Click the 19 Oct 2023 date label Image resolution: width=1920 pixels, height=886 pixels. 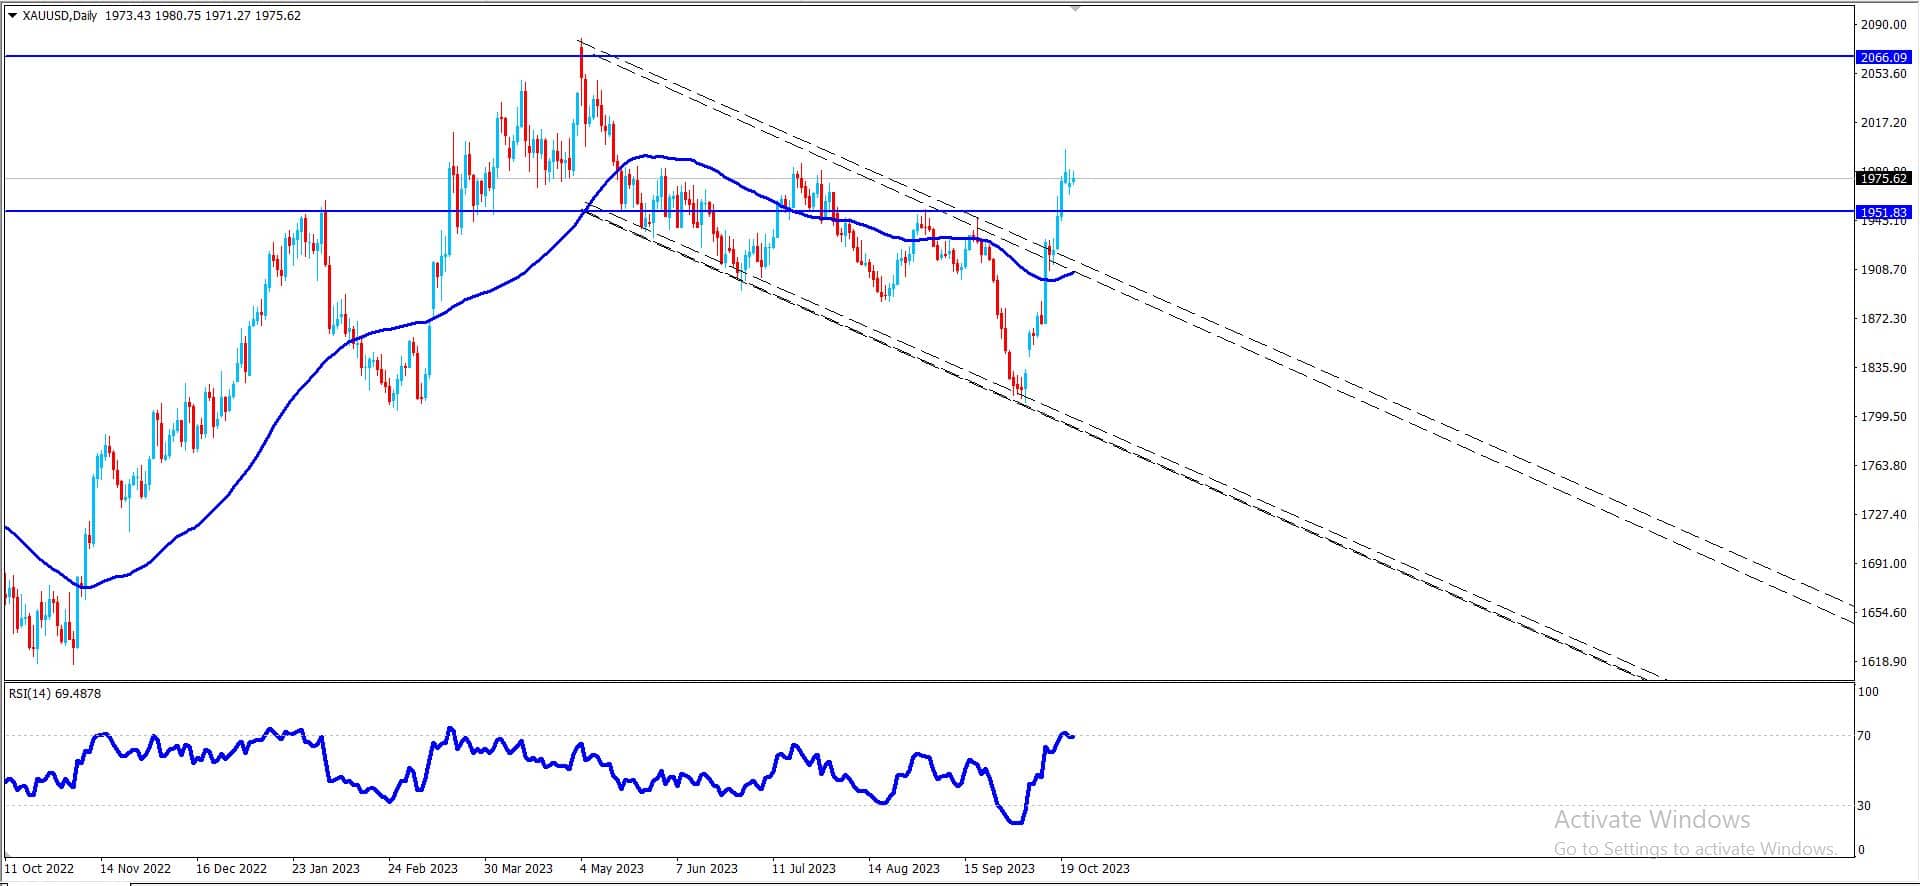click(x=1095, y=868)
